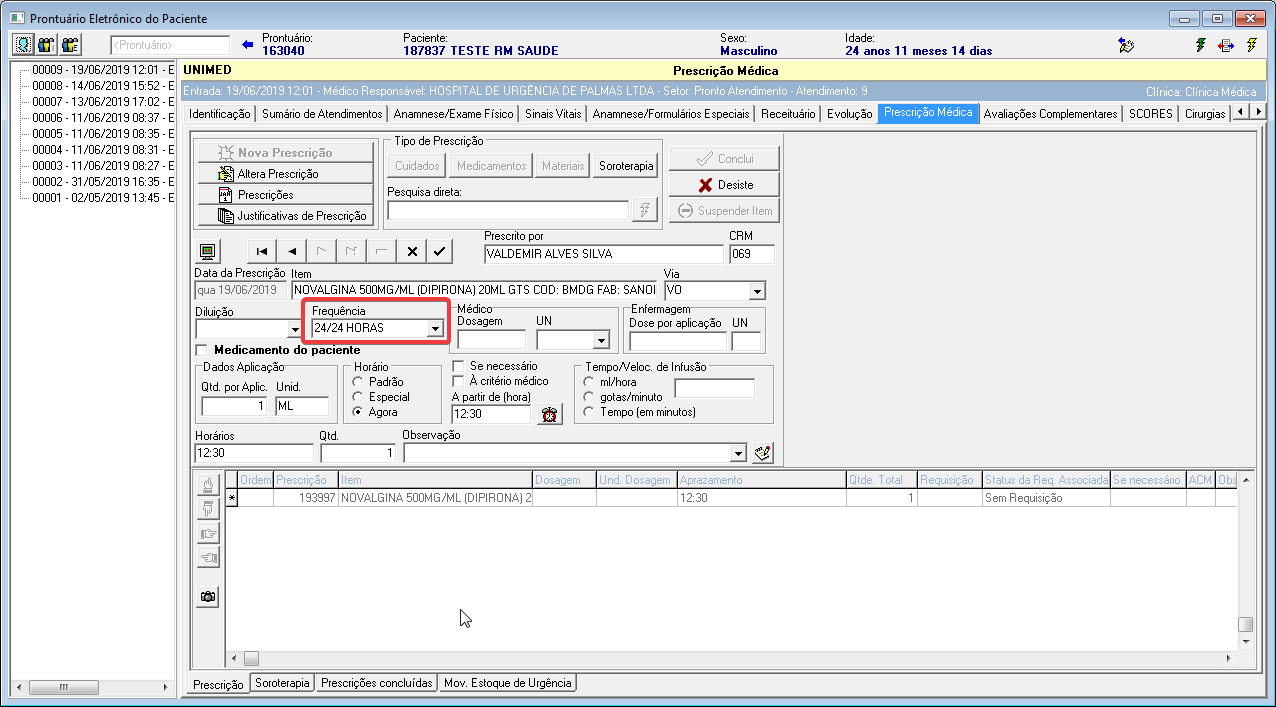The image size is (1276, 707).
Task: Click Justificativas de Prescrição button
Action: coord(286,216)
